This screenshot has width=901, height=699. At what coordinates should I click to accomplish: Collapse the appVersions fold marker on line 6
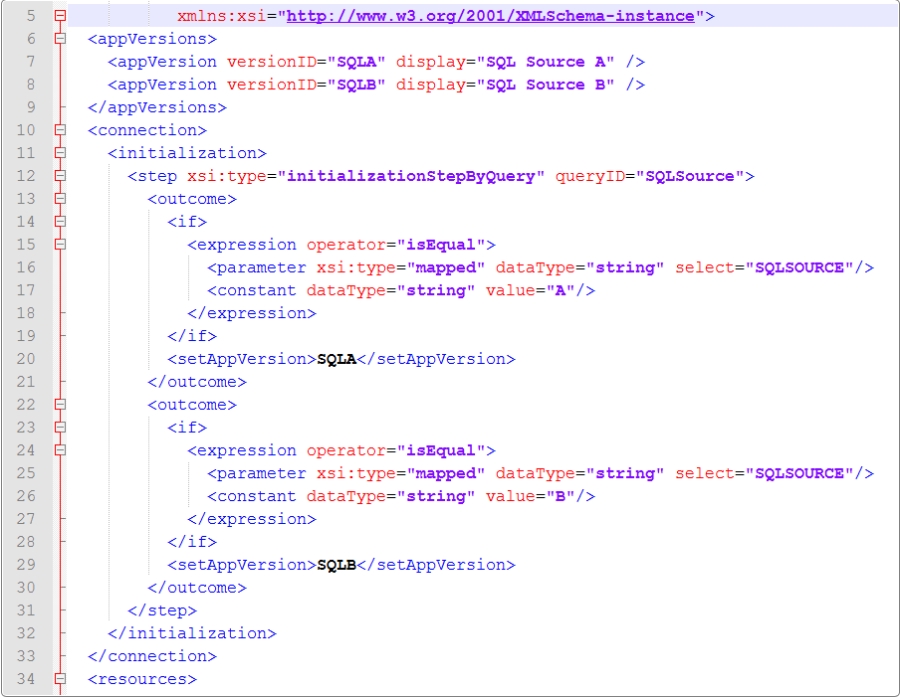[60, 39]
